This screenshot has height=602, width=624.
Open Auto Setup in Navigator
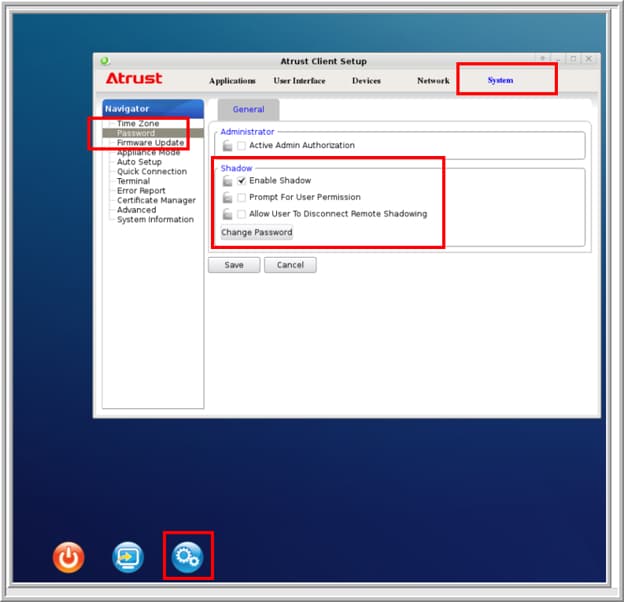pyautogui.click(x=139, y=162)
